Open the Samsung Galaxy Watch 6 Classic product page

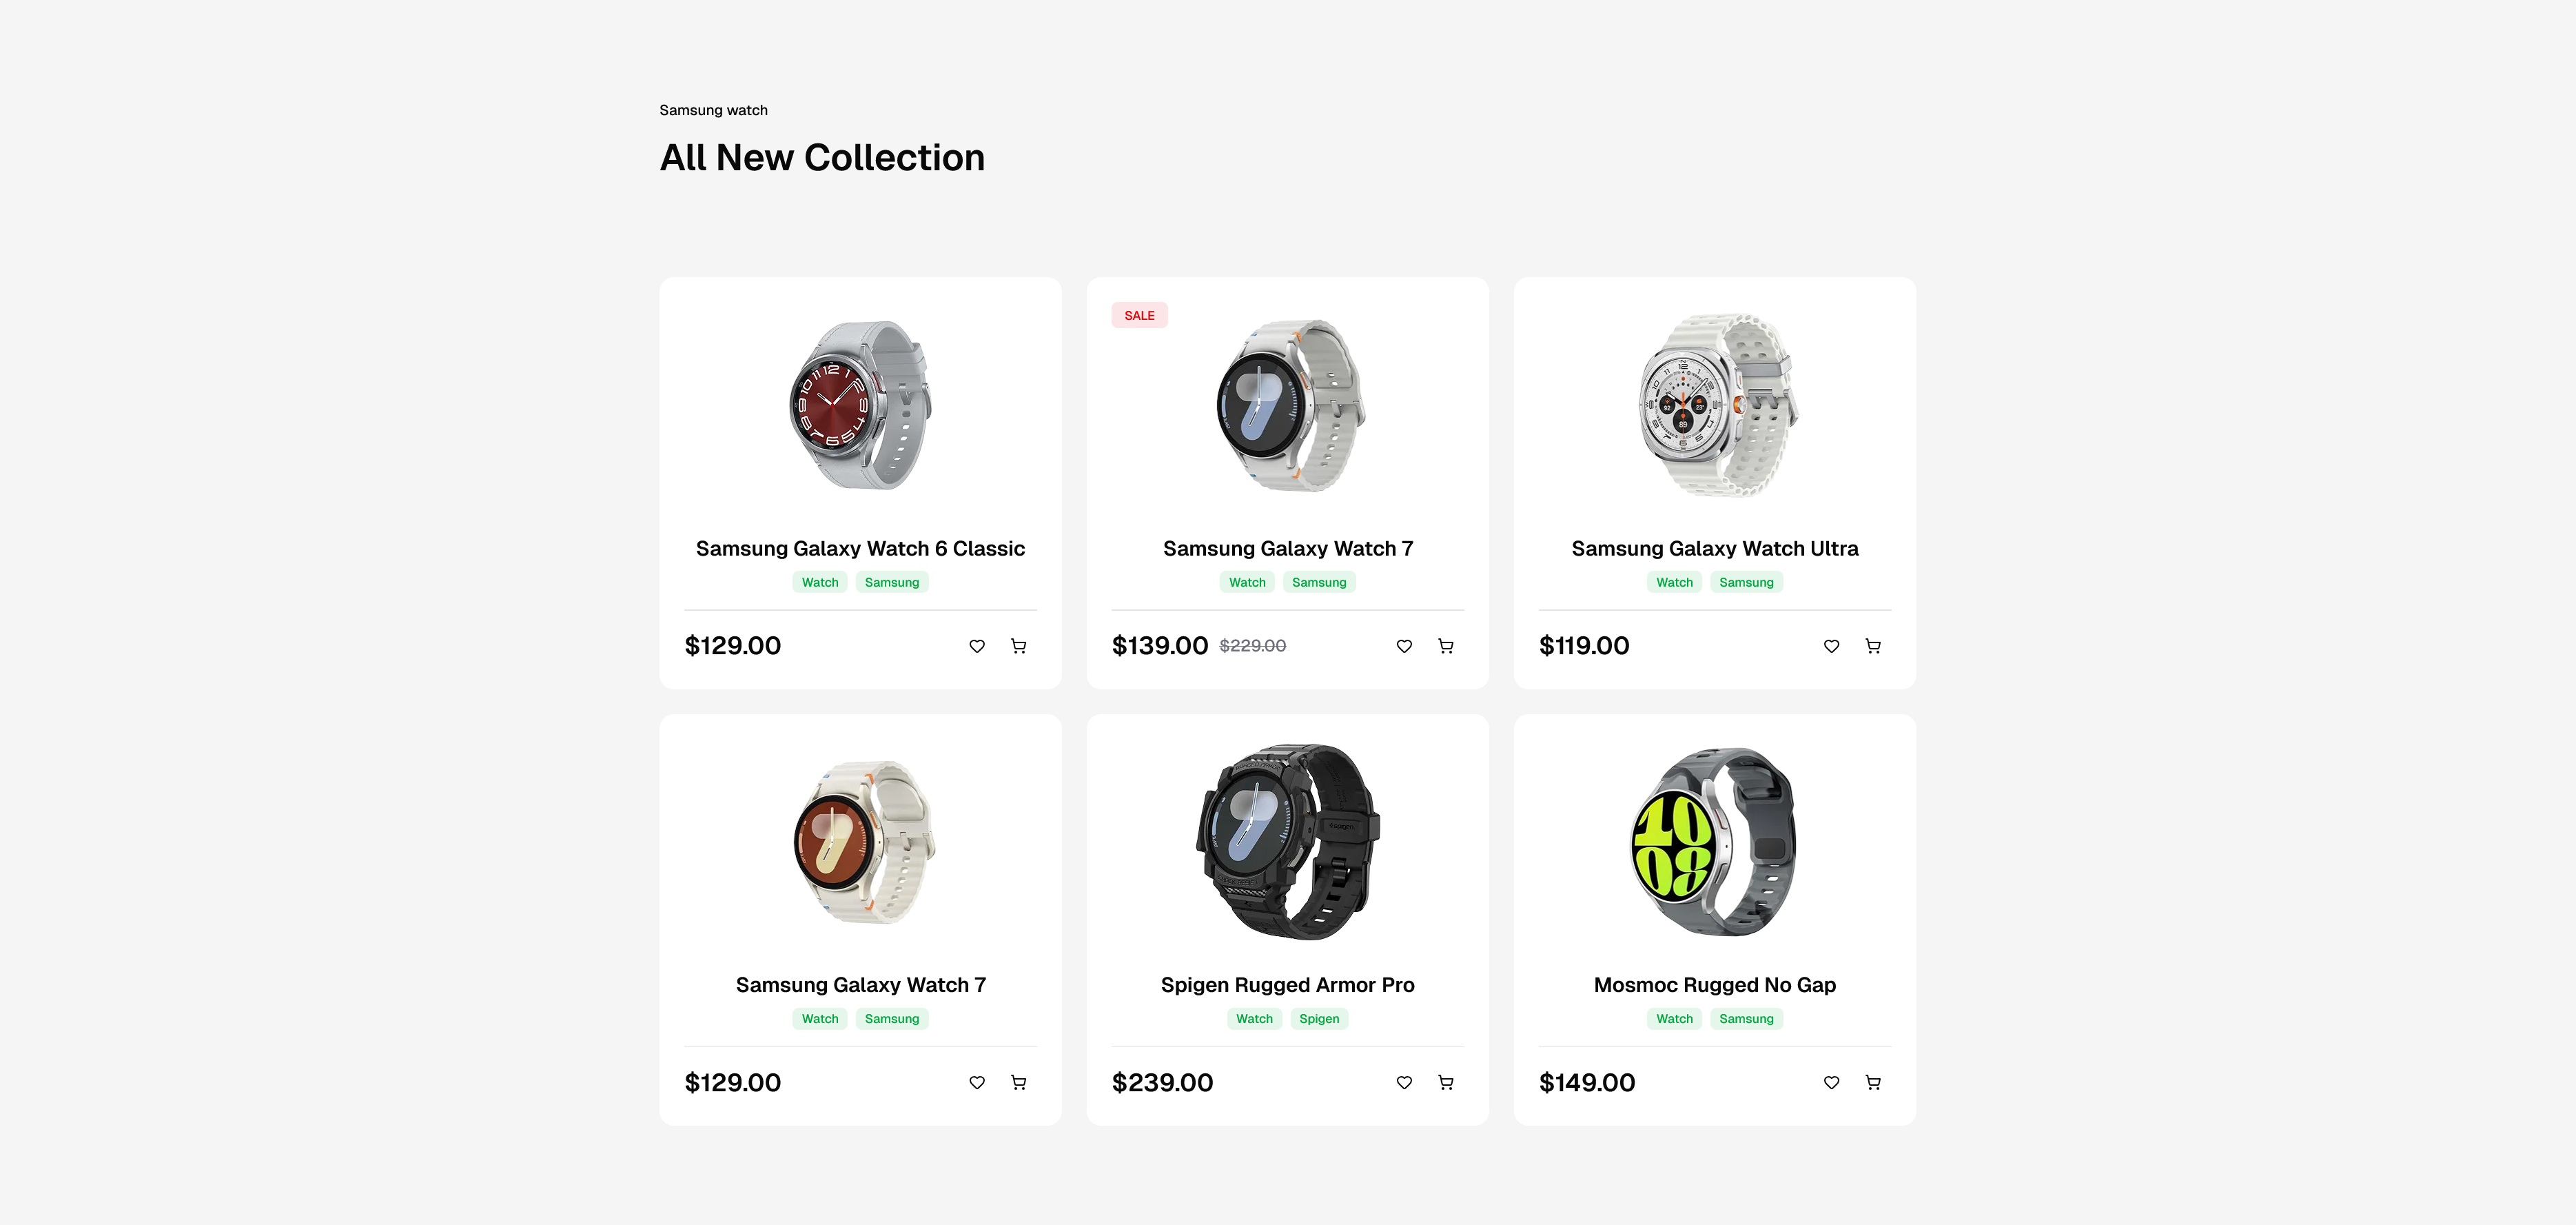pos(860,548)
